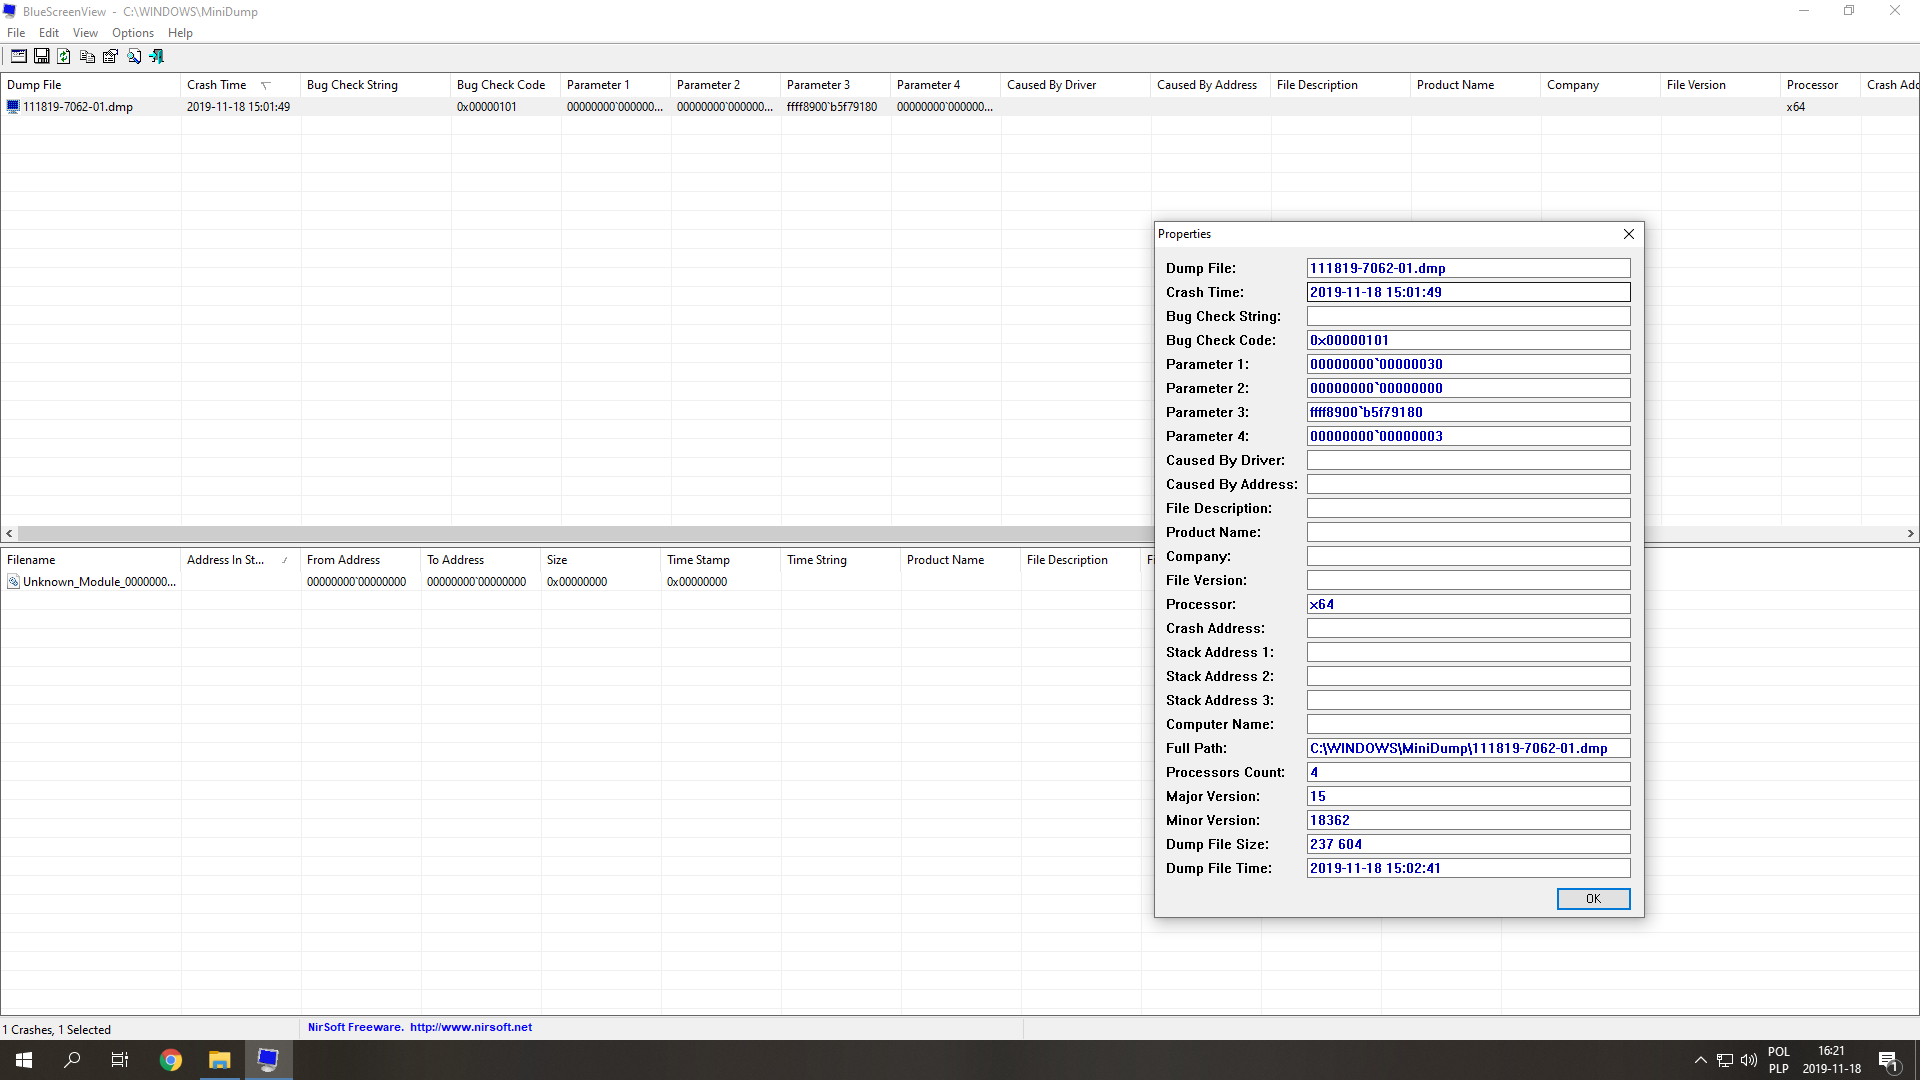Click the dump file icon for 111819-7062-01.dmp
1920x1080 pixels.
coord(13,106)
